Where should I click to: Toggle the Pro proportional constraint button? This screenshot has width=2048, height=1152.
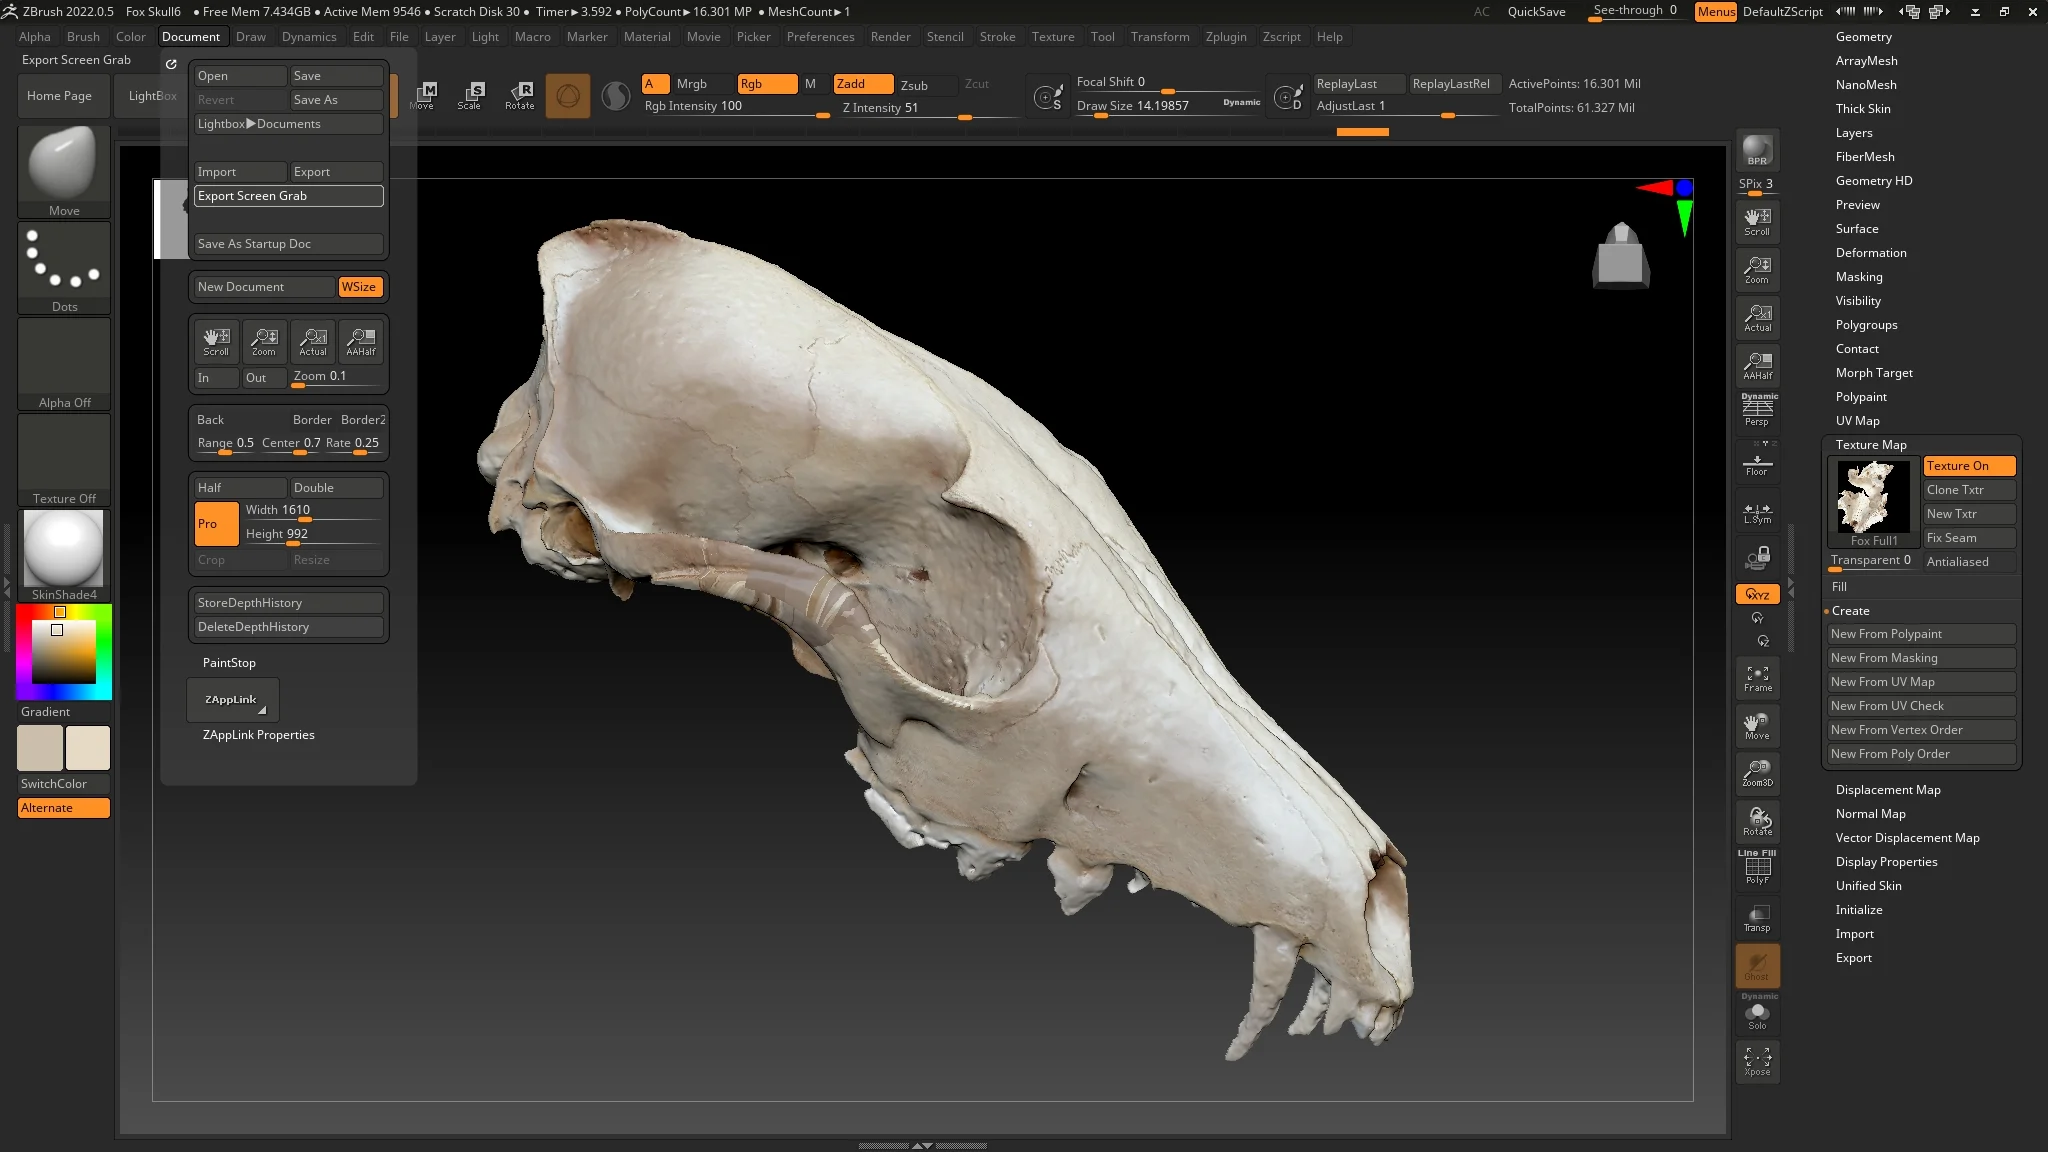[216, 523]
